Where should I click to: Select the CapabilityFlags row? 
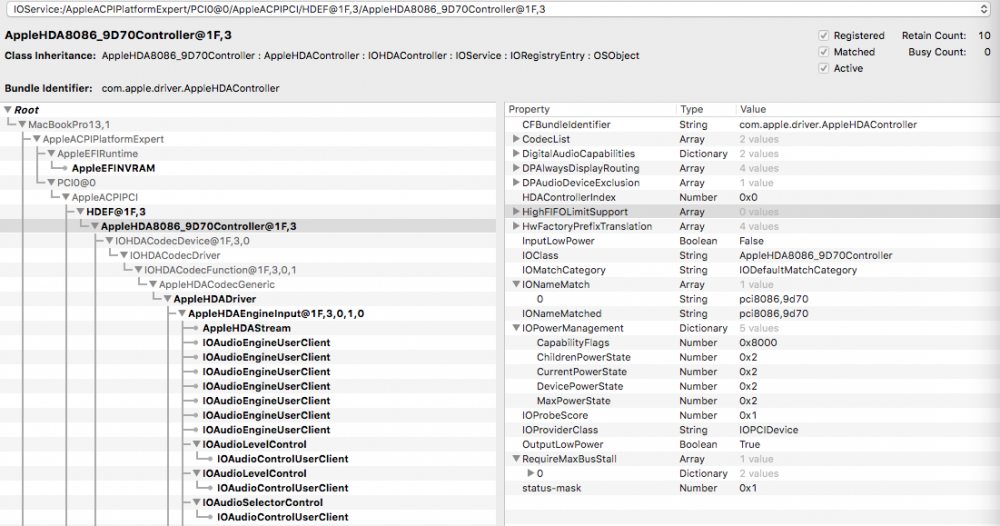tap(753, 343)
